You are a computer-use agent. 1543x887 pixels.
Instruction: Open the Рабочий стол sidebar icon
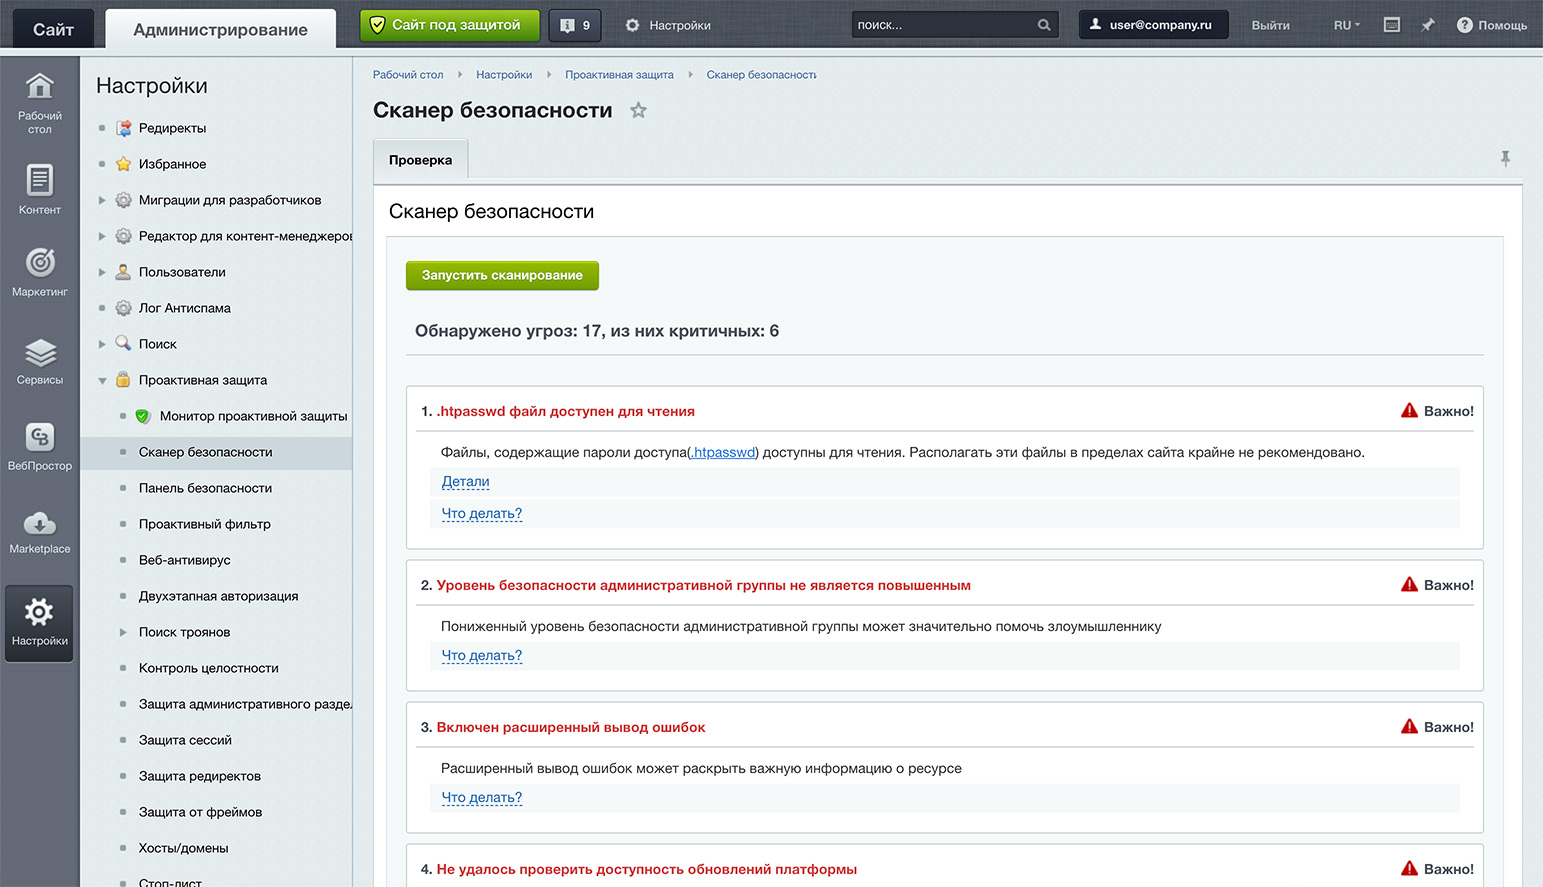coord(39,103)
